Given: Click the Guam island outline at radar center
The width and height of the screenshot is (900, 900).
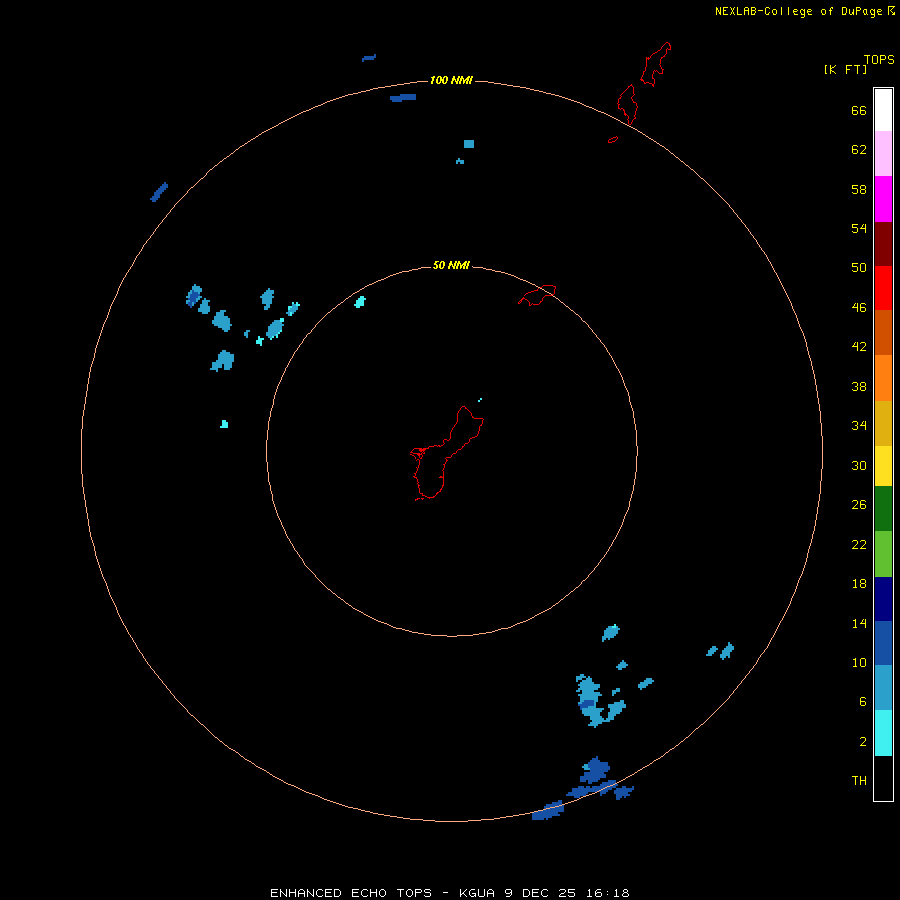Looking at the screenshot, I should click(x=447, y=453).
